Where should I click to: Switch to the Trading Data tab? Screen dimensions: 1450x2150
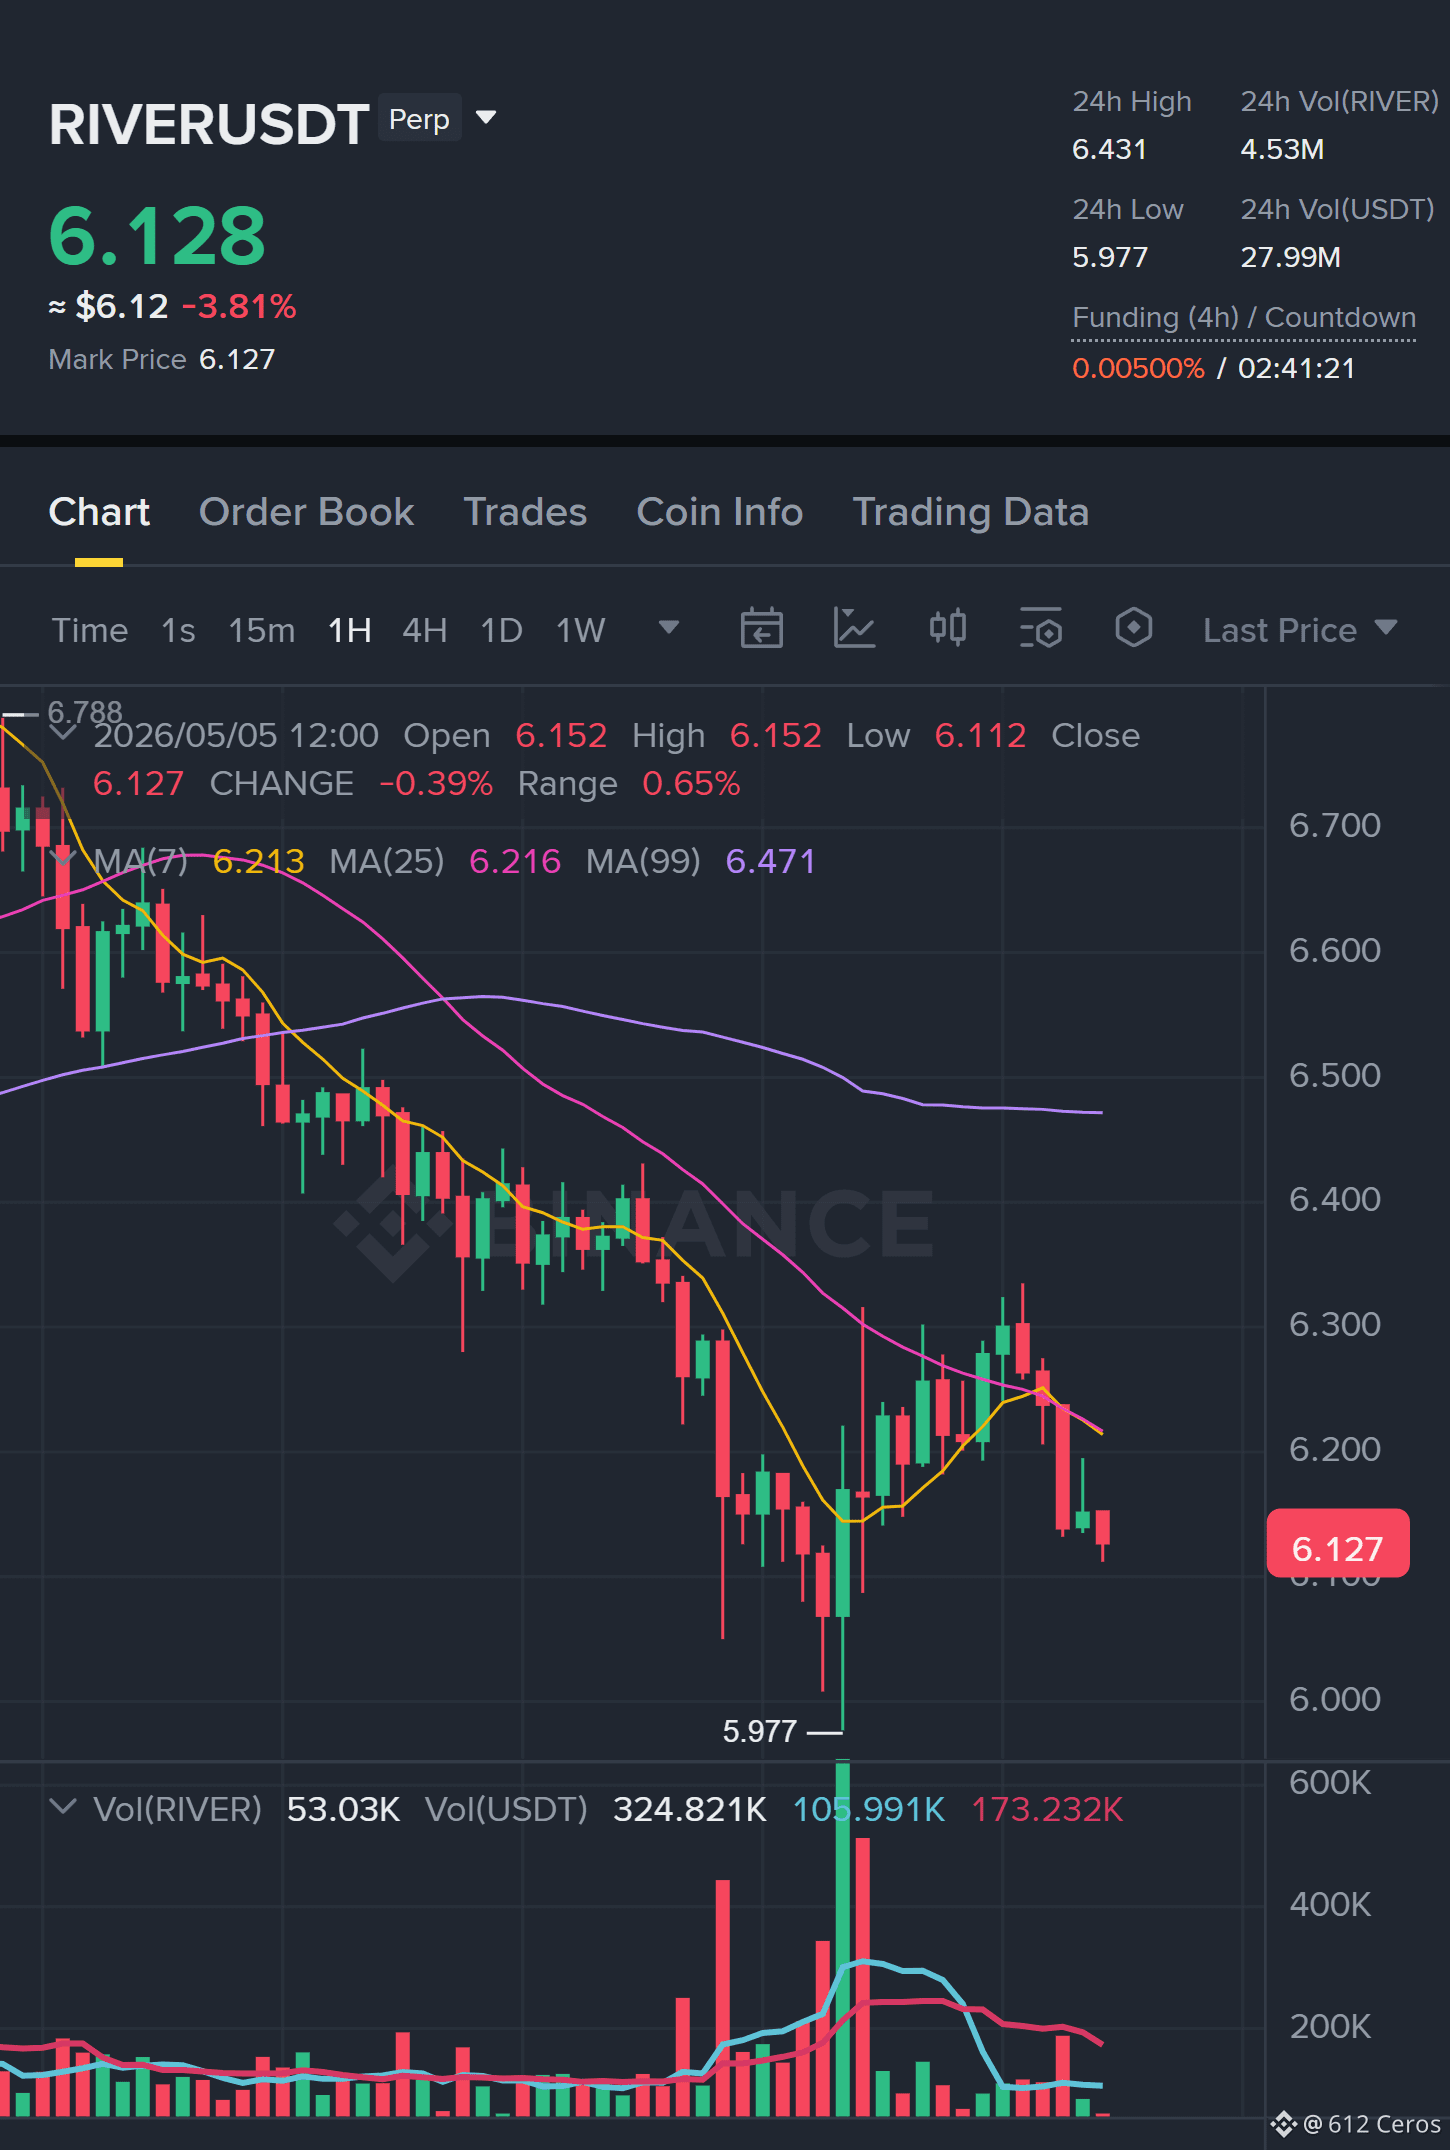tap(970, 512)
